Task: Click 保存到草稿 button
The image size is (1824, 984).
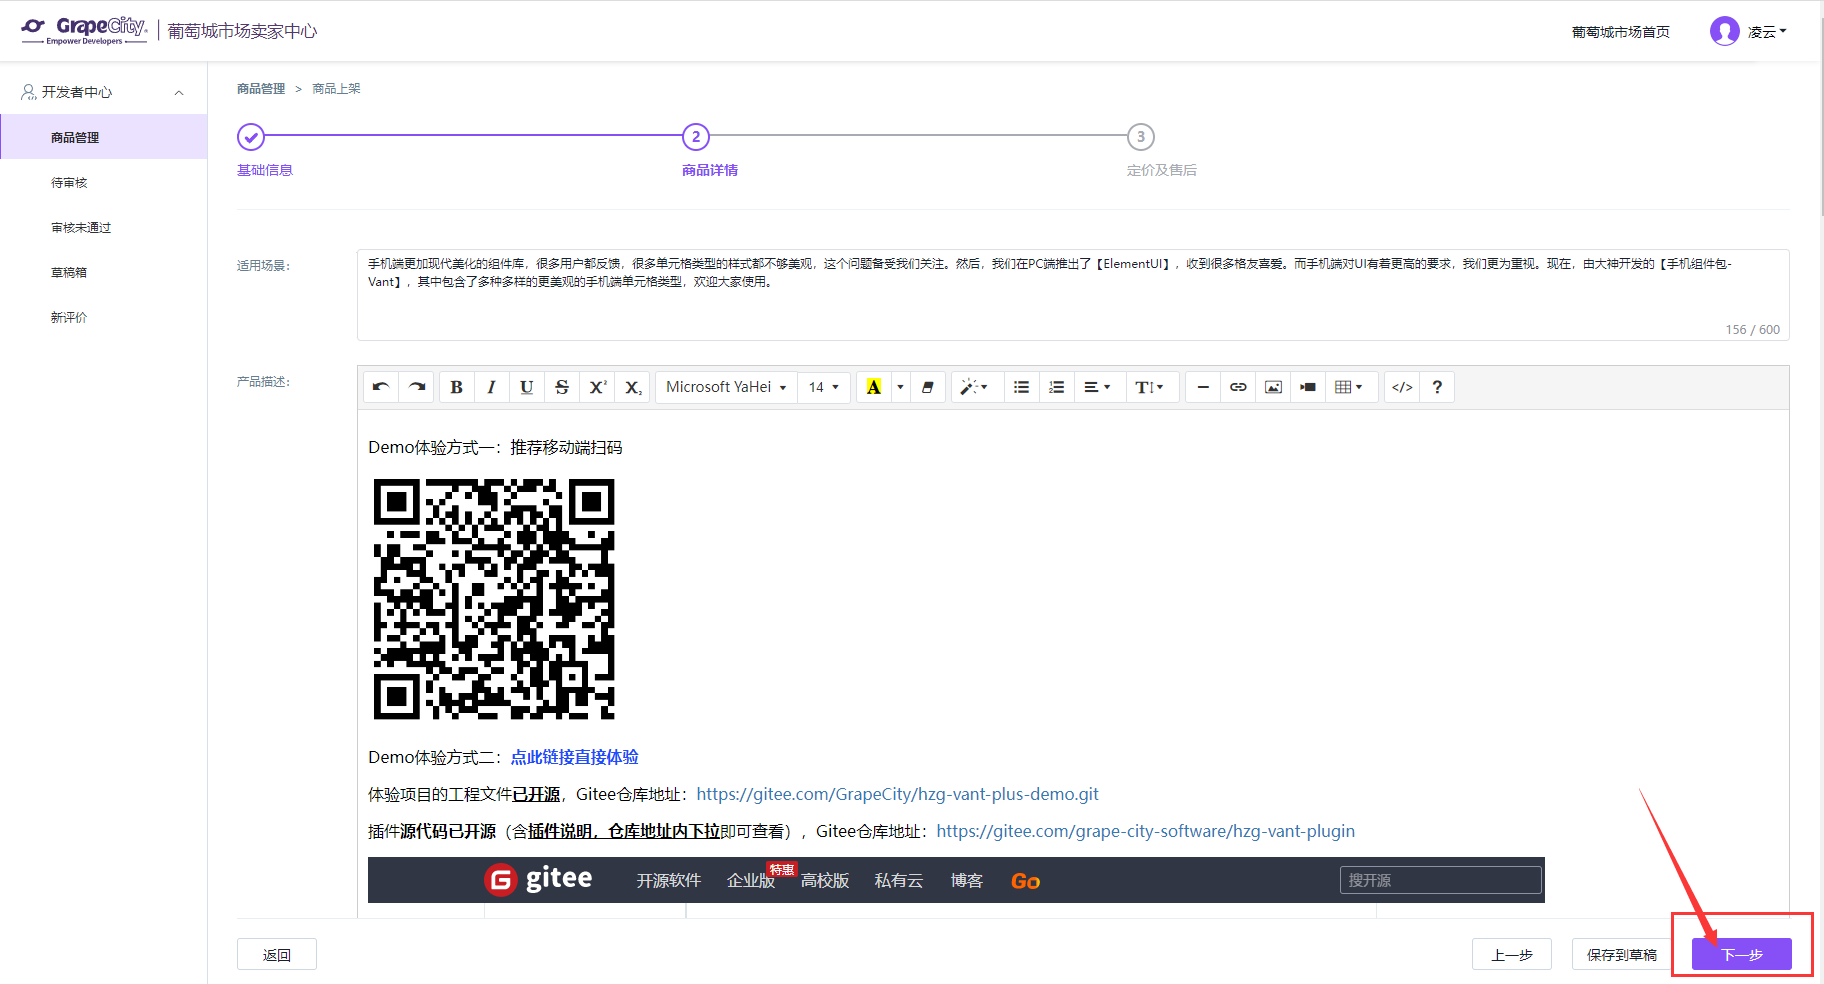Action: tap(1622, 955)
